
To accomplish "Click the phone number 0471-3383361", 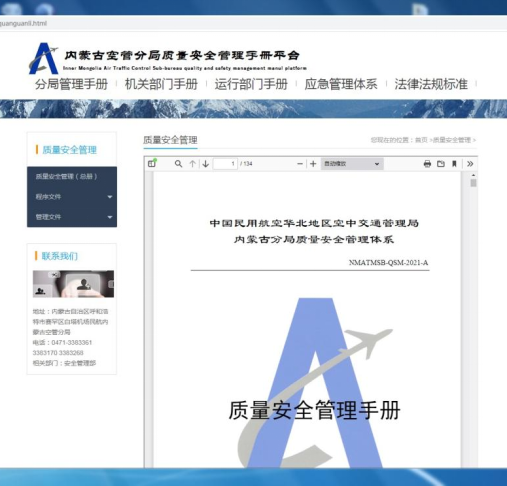I will pyautogui.click(x=72, y=342).
